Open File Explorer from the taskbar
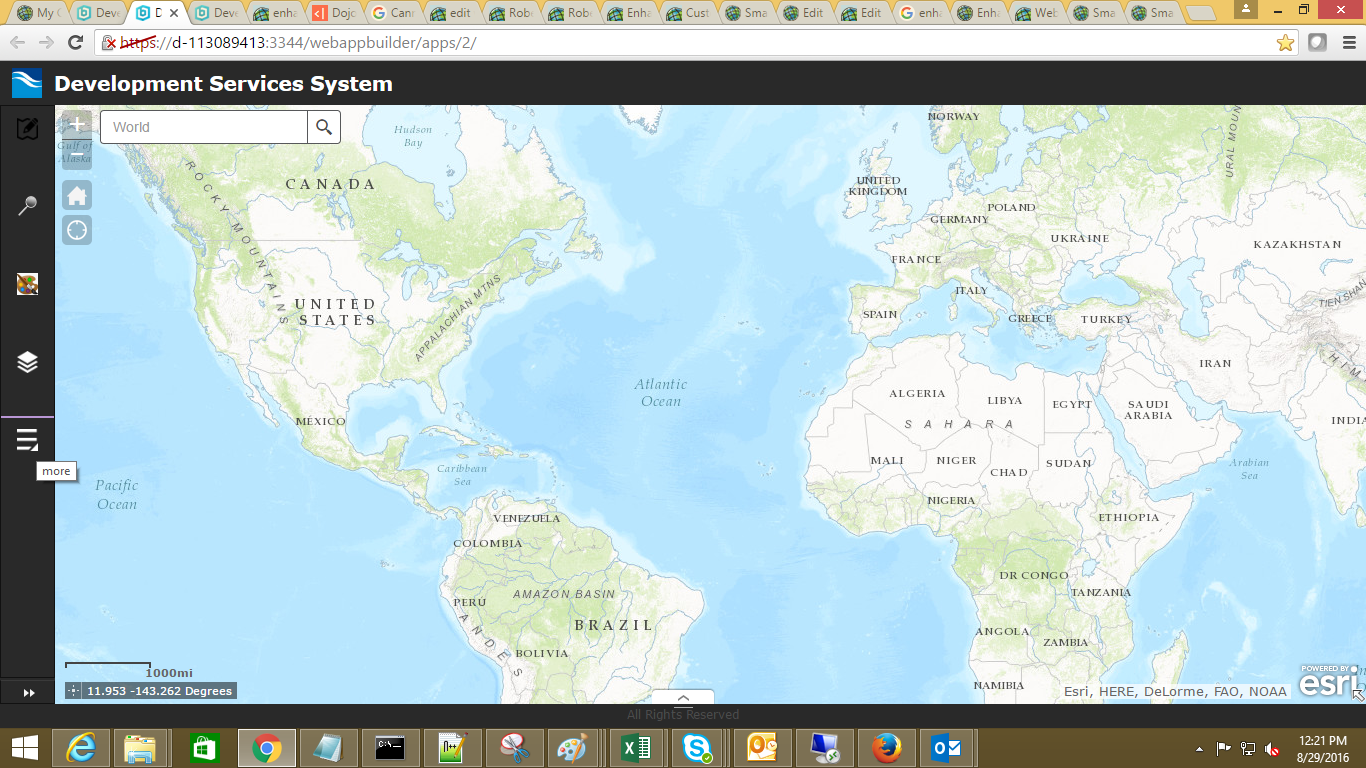1366x768 pixels. coord(141,748)
